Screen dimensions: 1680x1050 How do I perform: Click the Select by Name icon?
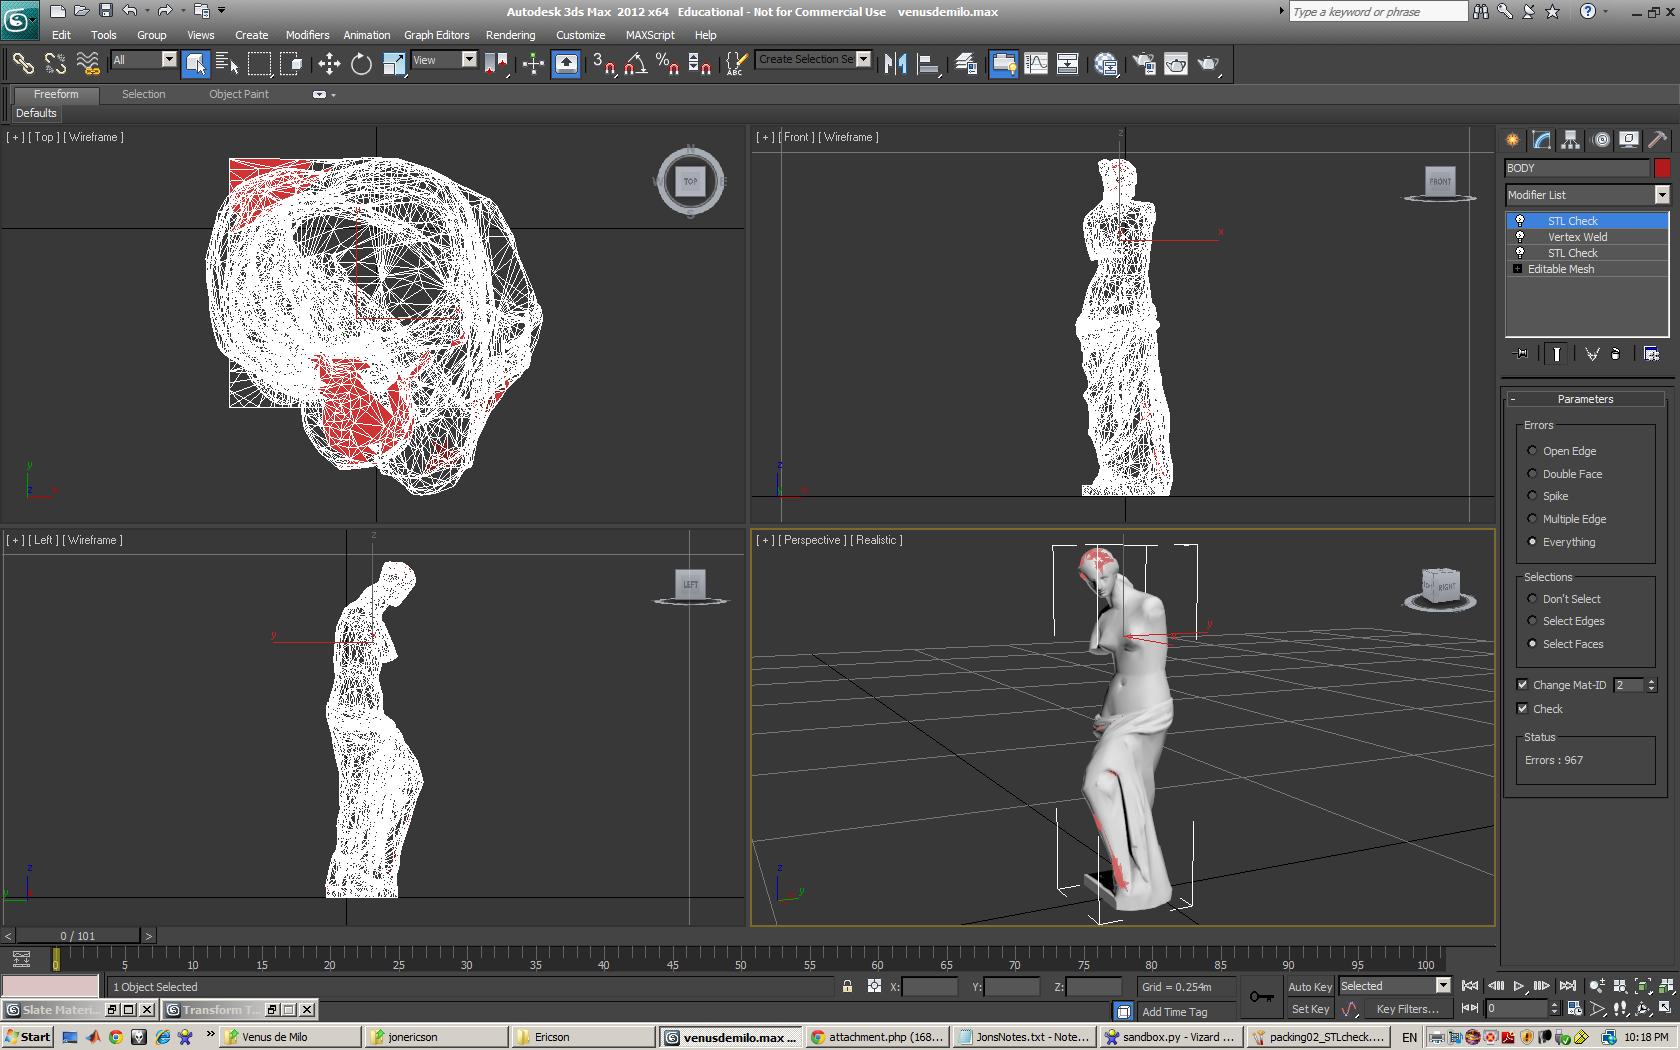227,64
